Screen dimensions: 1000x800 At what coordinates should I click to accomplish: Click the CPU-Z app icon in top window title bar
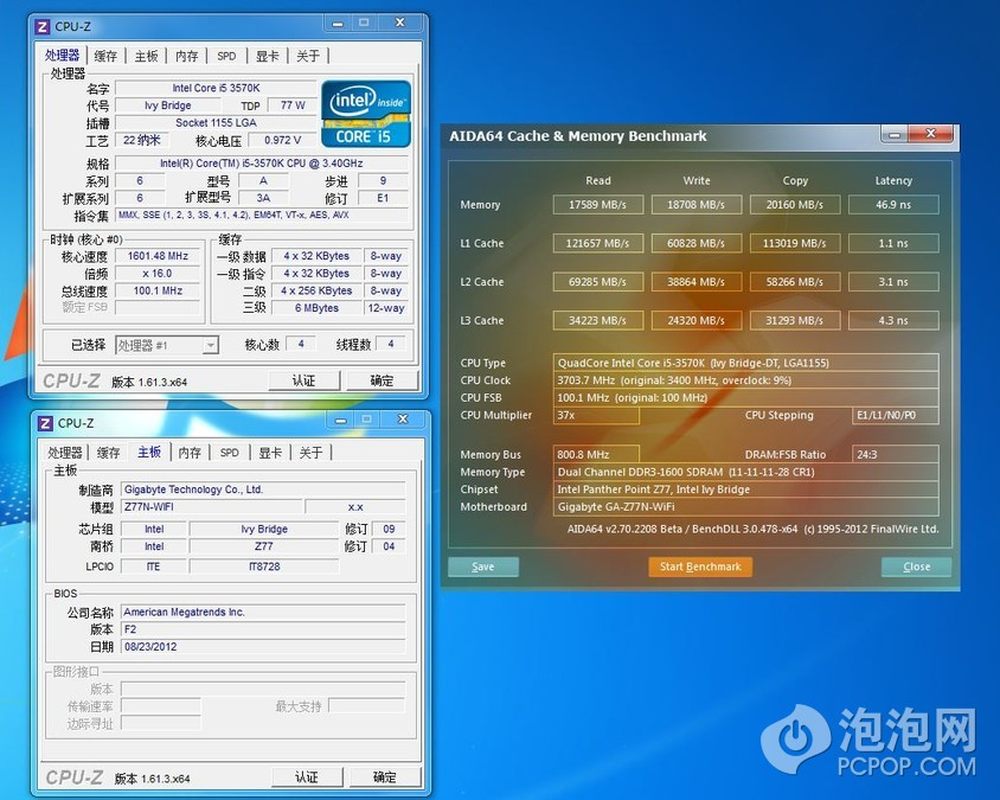[43, 27]
